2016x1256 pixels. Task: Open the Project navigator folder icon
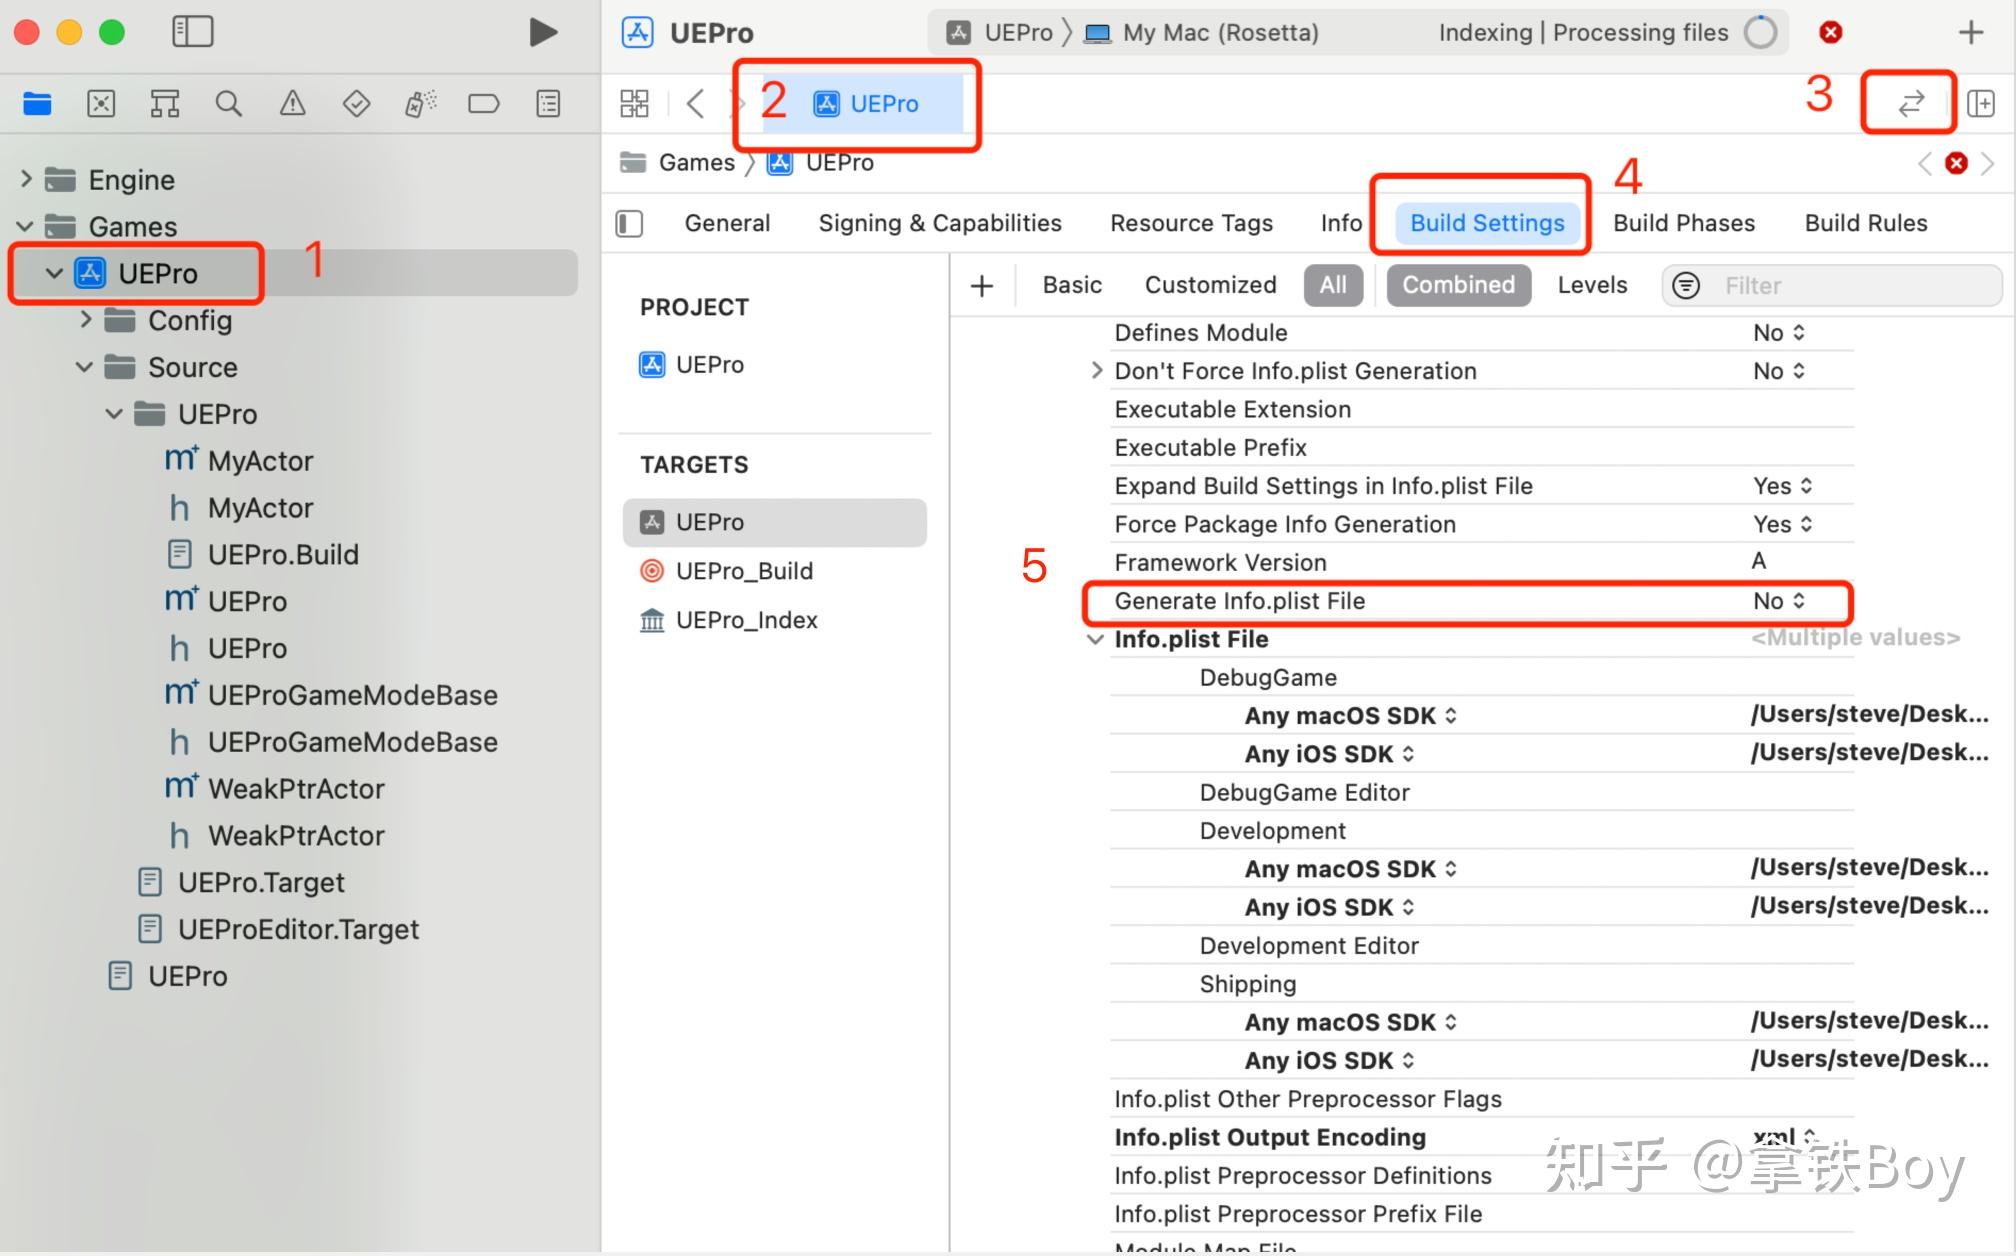[37, 103]
